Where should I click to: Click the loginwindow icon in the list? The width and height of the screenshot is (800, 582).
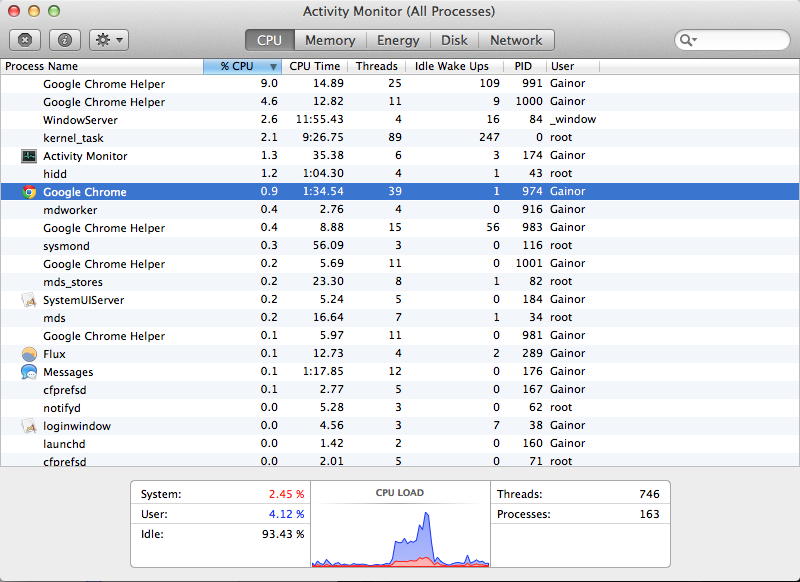pyautogui.click(x=29, y=426)
